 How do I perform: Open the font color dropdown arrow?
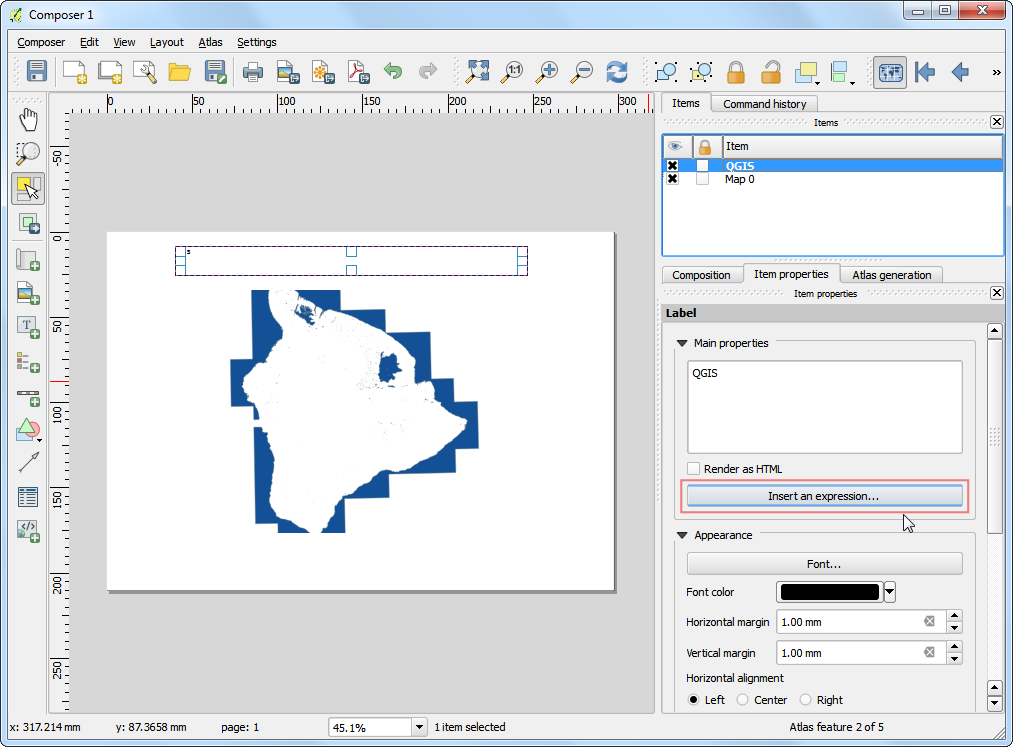click(890, 592)
